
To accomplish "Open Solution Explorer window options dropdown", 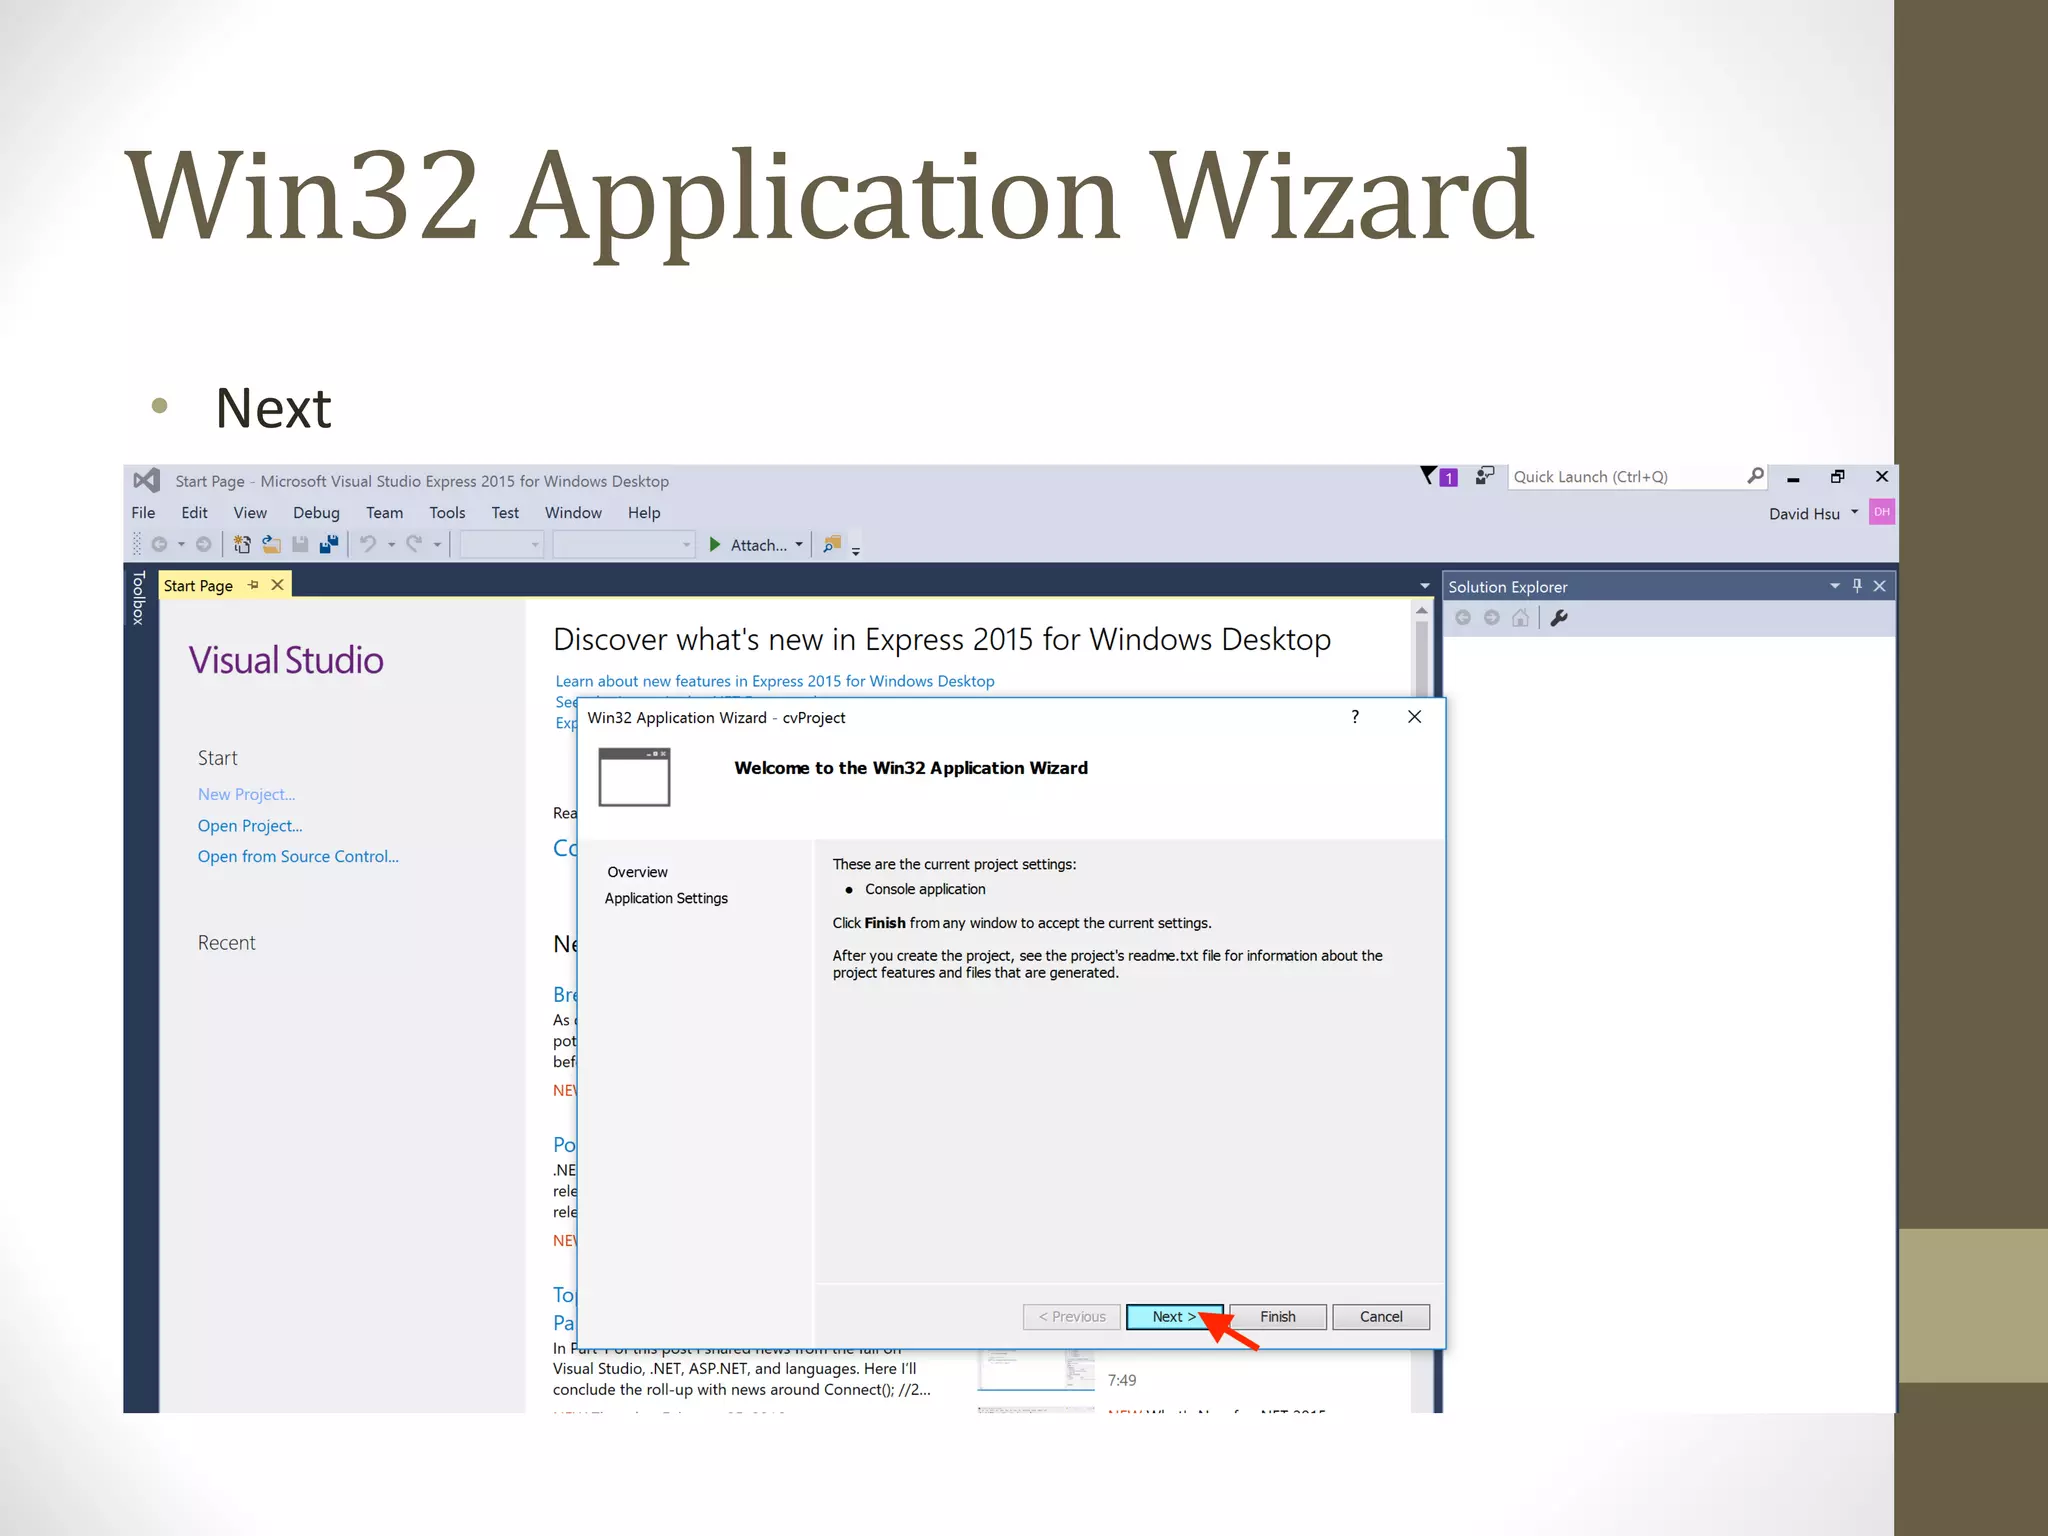I will tap(1835, 586).
